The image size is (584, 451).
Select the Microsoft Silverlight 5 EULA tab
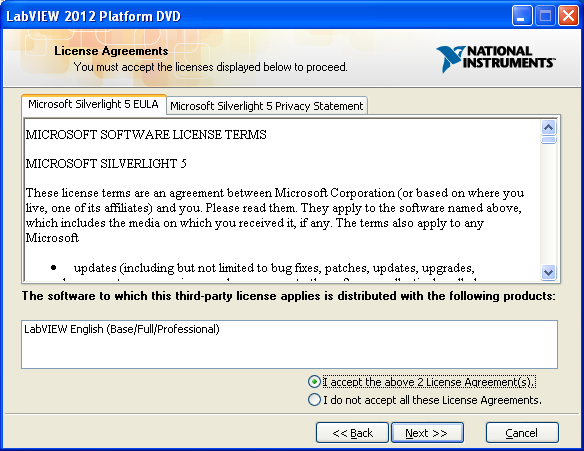(94, 104)
